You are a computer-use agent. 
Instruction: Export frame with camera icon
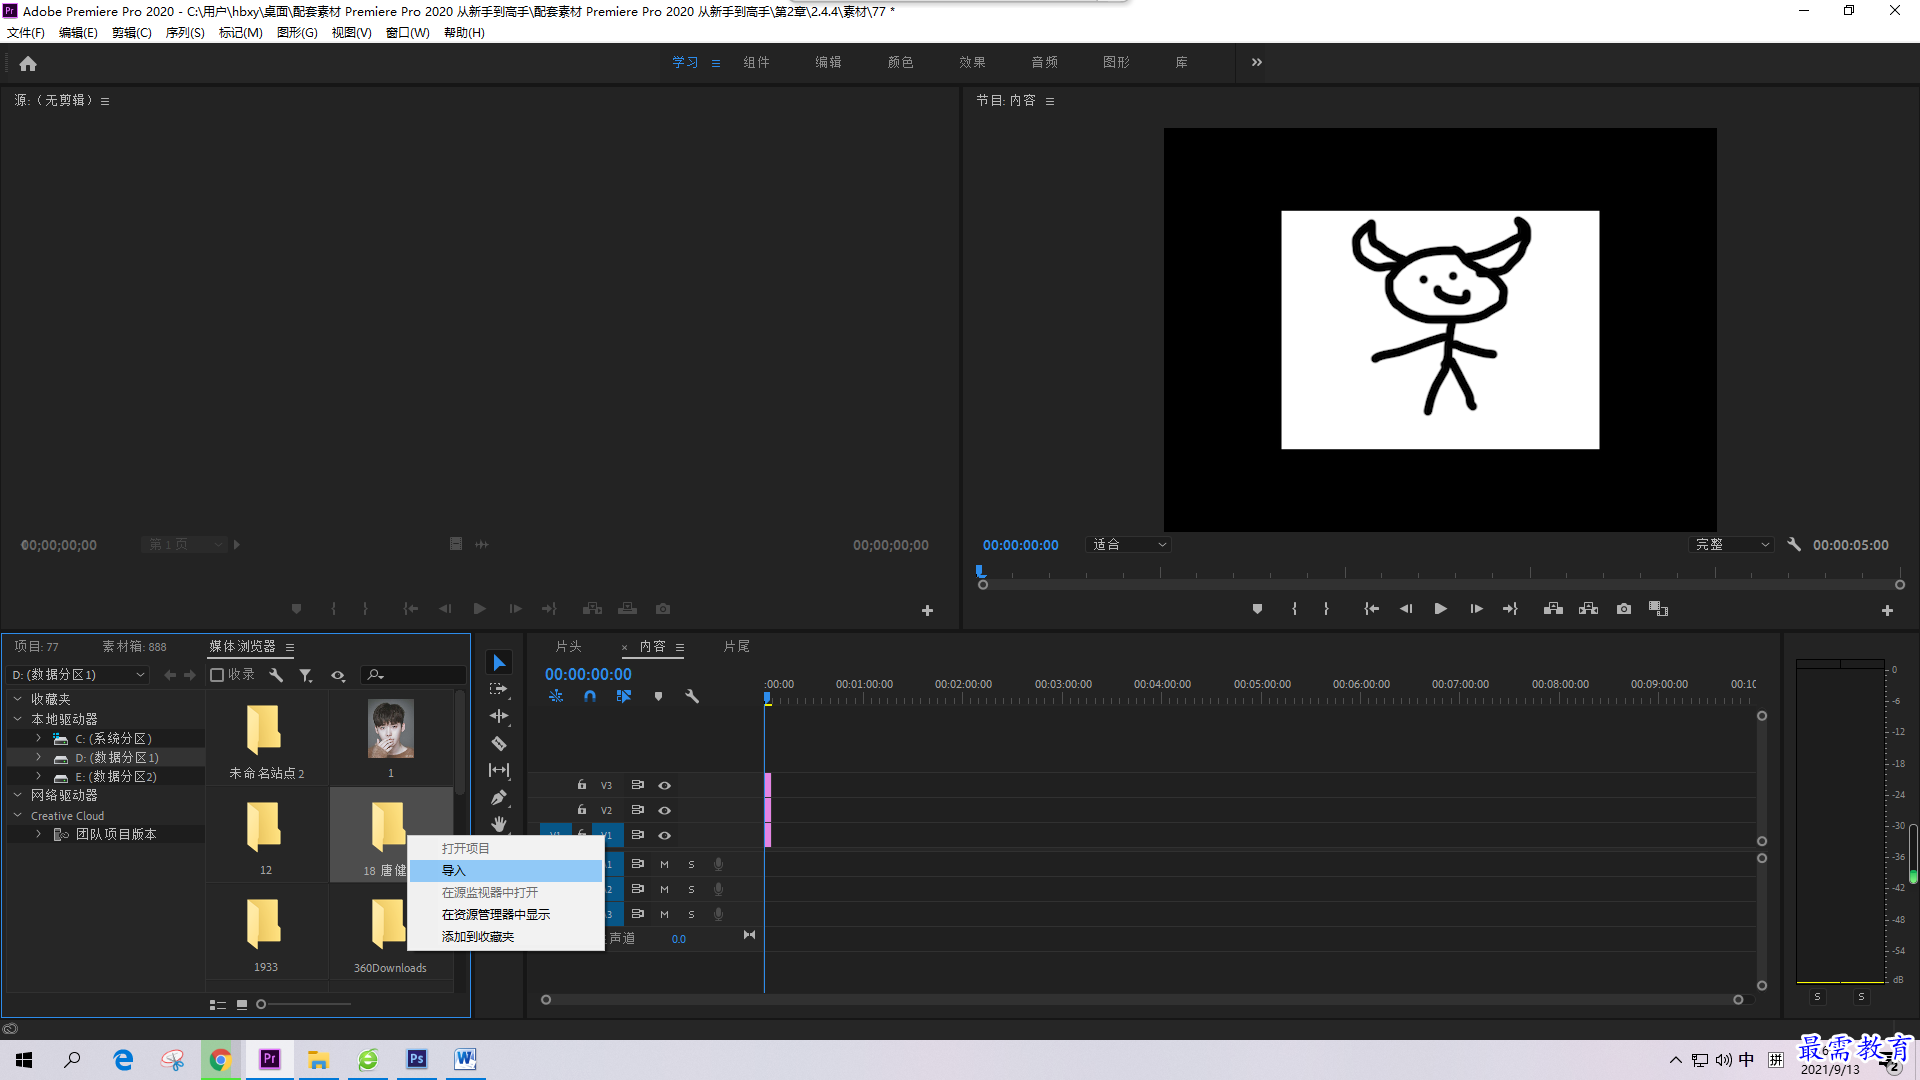(x=1624, y=609)
